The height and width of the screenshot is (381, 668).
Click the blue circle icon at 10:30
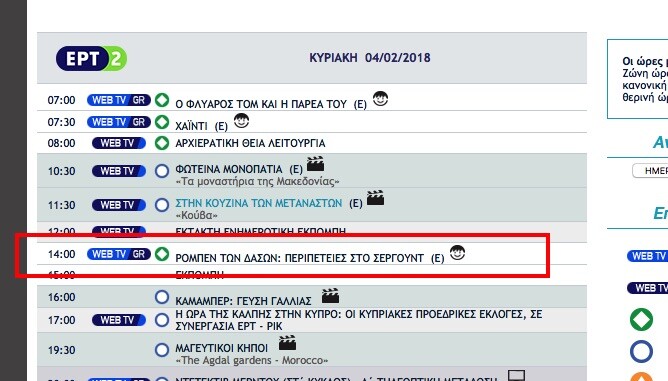(162, 171)
